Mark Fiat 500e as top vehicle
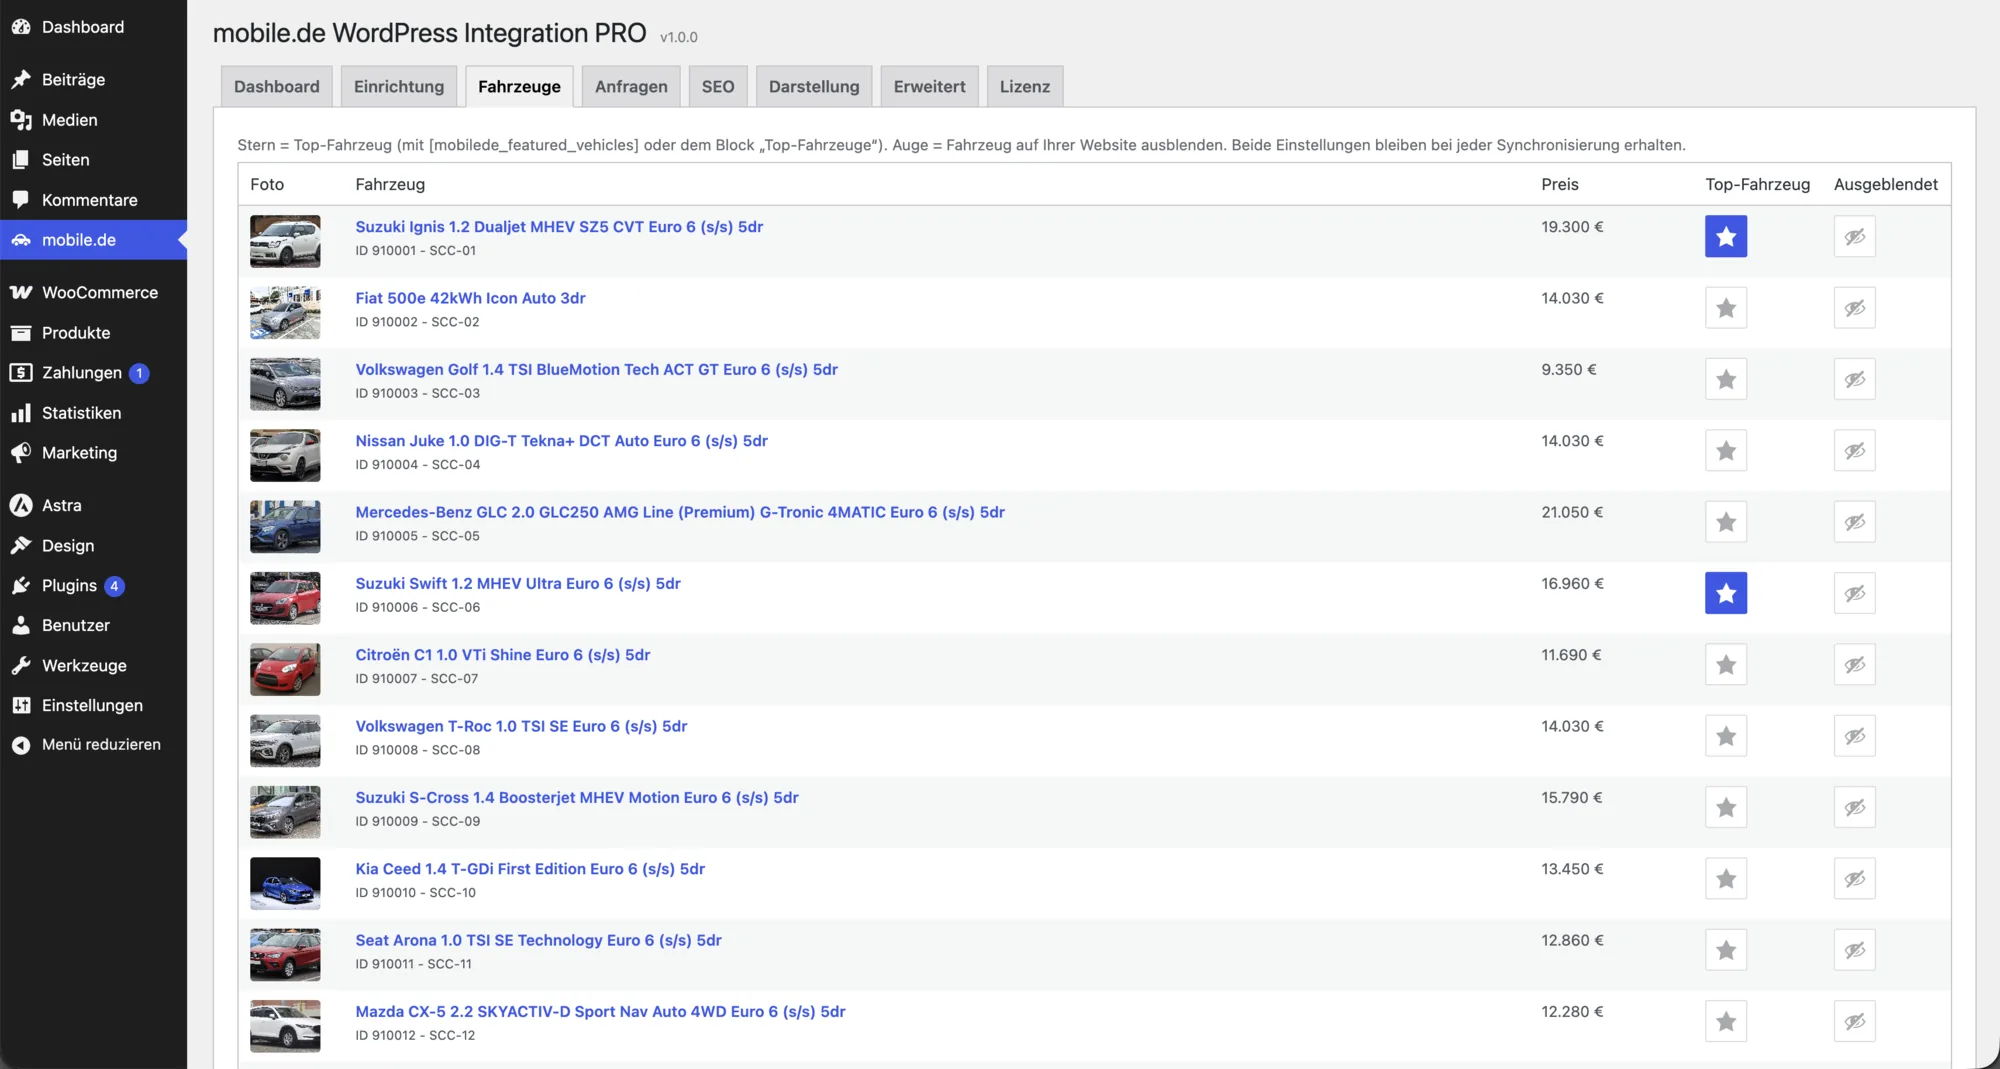Image resolution: width=2000 pixels, height=1069 pixels. coord(1726,308)
